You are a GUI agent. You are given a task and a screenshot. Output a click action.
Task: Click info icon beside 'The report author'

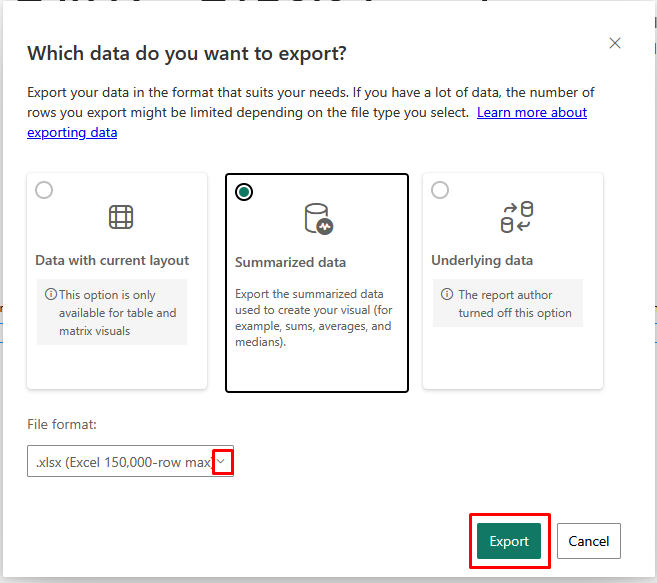tap(447, 294)
